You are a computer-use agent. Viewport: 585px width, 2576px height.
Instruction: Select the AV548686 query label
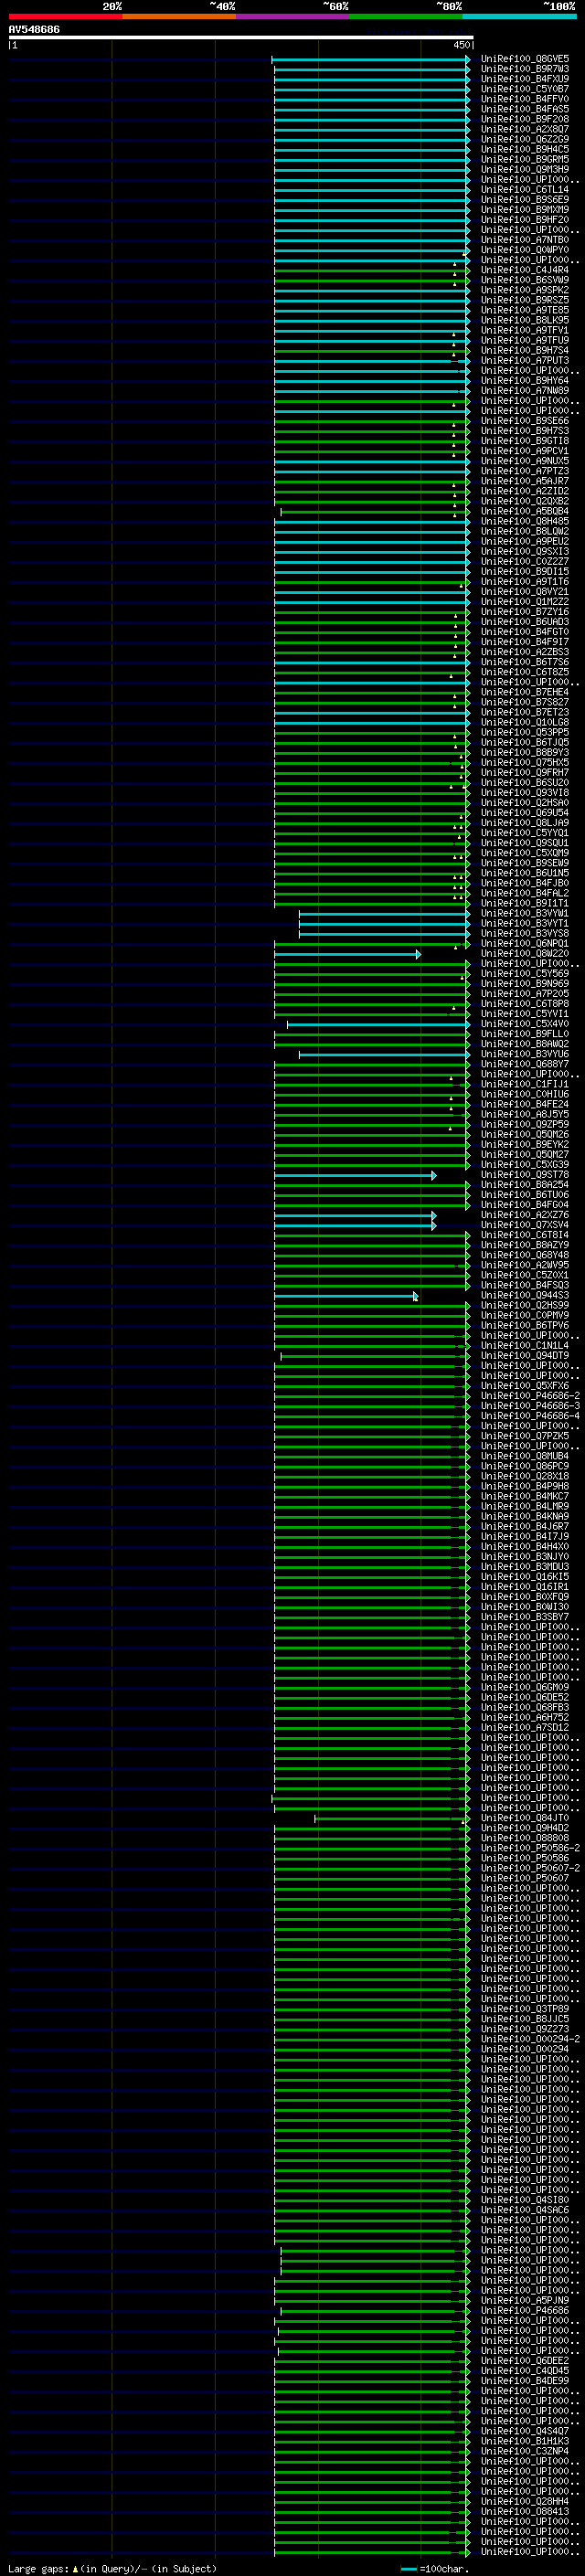click(34, 30)
